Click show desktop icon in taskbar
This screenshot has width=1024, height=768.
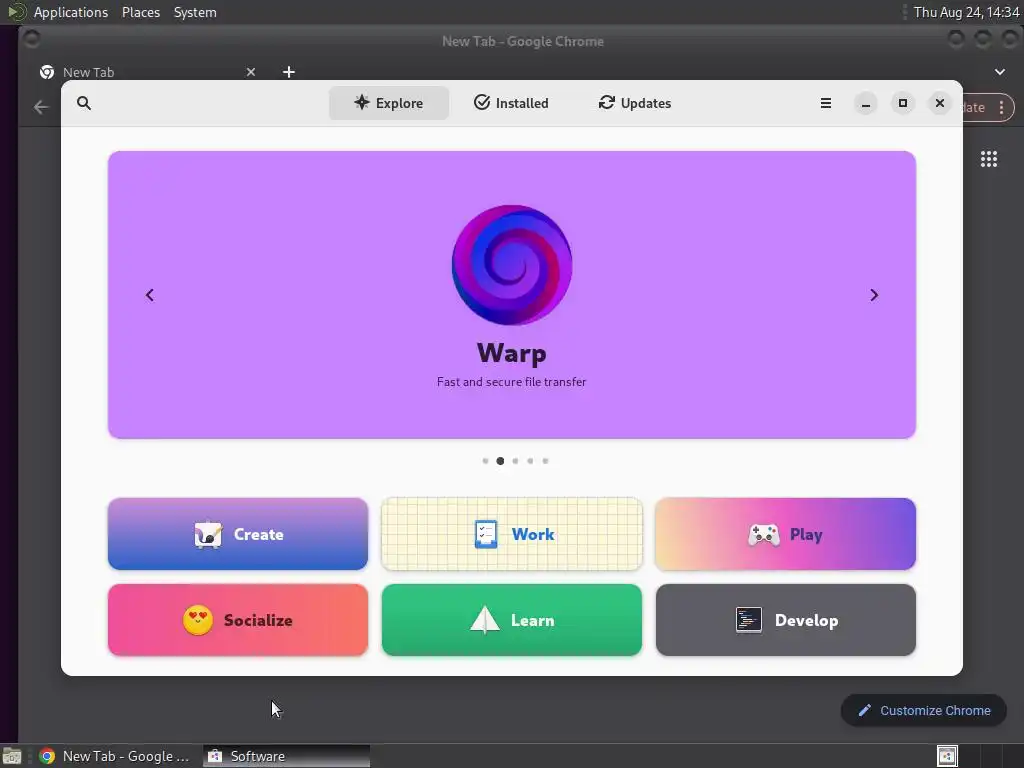tap(12, 756)
